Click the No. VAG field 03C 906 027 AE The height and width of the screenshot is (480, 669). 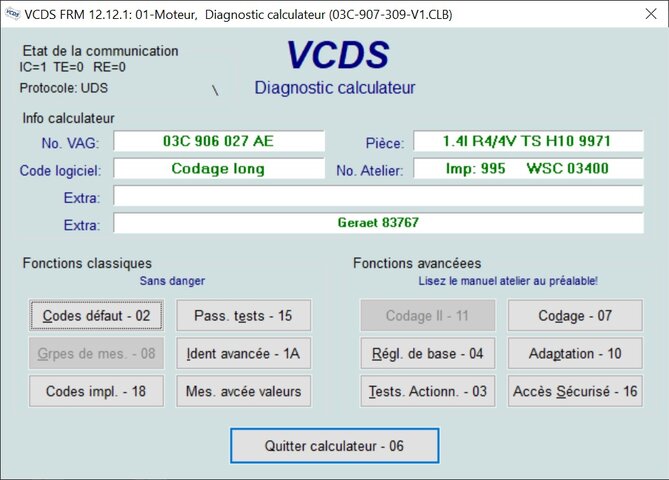[x=219, y=141]
